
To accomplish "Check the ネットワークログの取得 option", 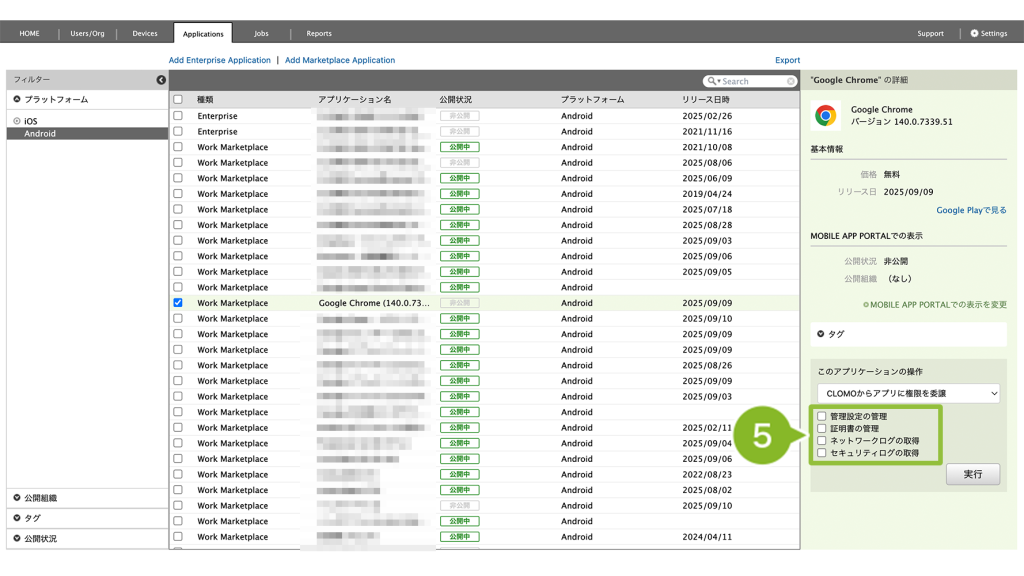I will pyautogui.click(x=822, y=441).
